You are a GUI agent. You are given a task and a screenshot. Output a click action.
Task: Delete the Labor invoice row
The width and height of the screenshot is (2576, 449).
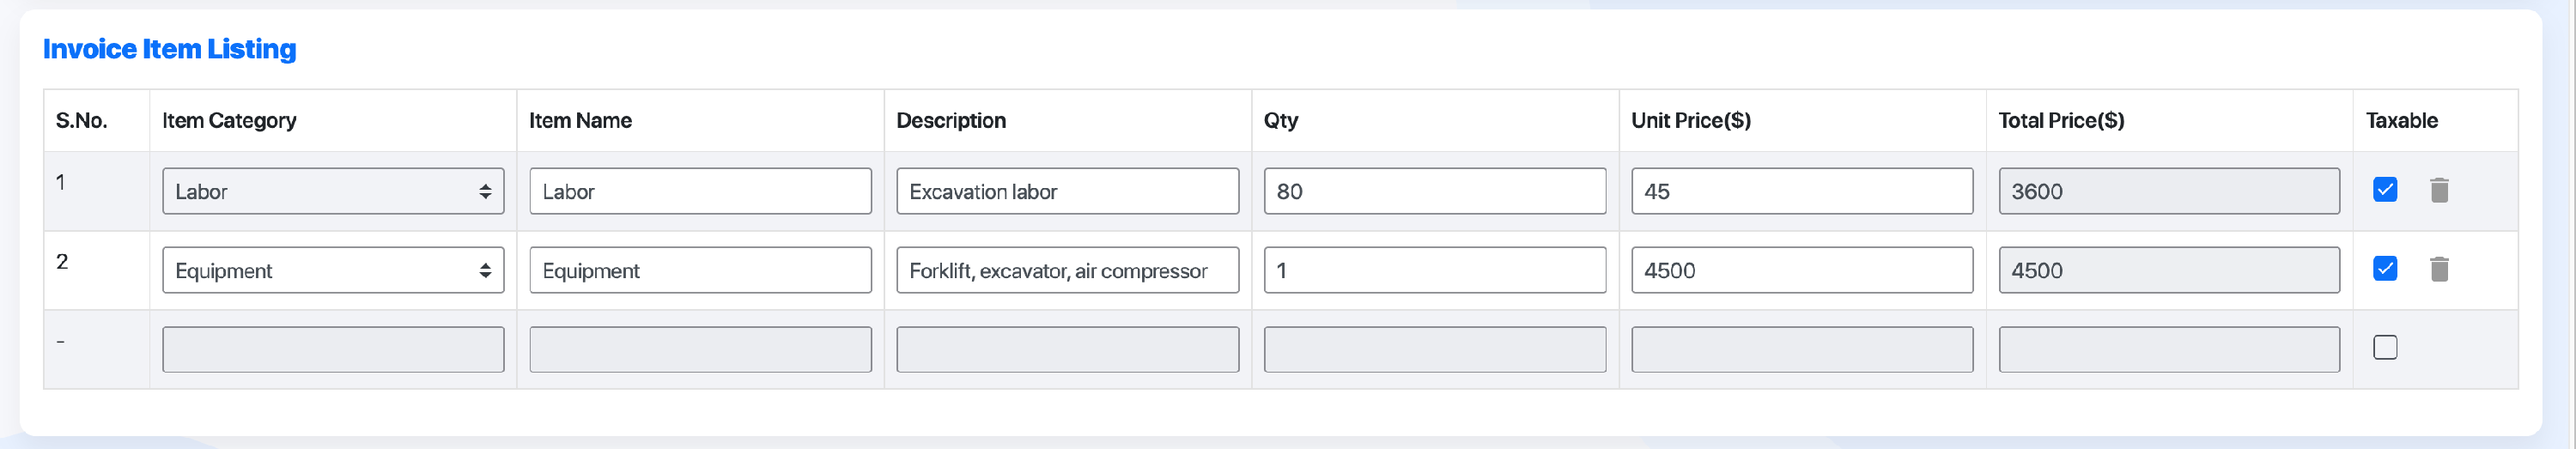[2439, 190]
